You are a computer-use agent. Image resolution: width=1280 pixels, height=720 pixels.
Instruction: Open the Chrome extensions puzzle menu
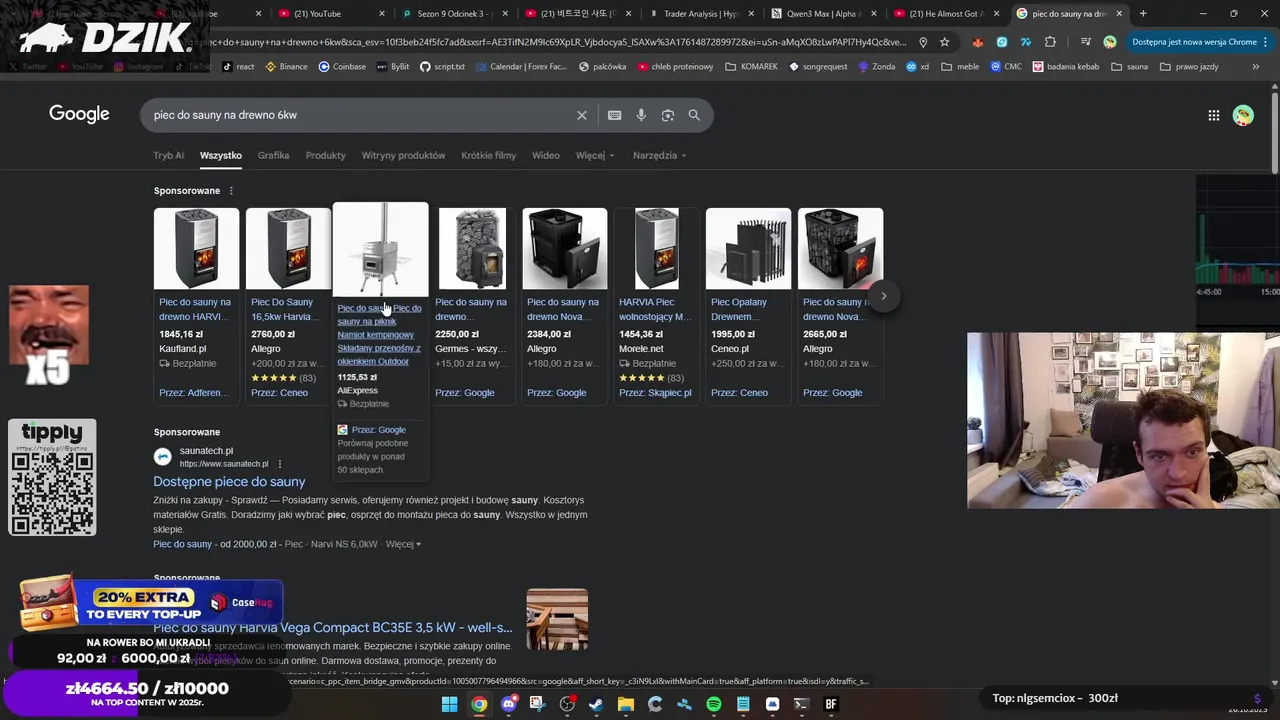(1050, 42)
